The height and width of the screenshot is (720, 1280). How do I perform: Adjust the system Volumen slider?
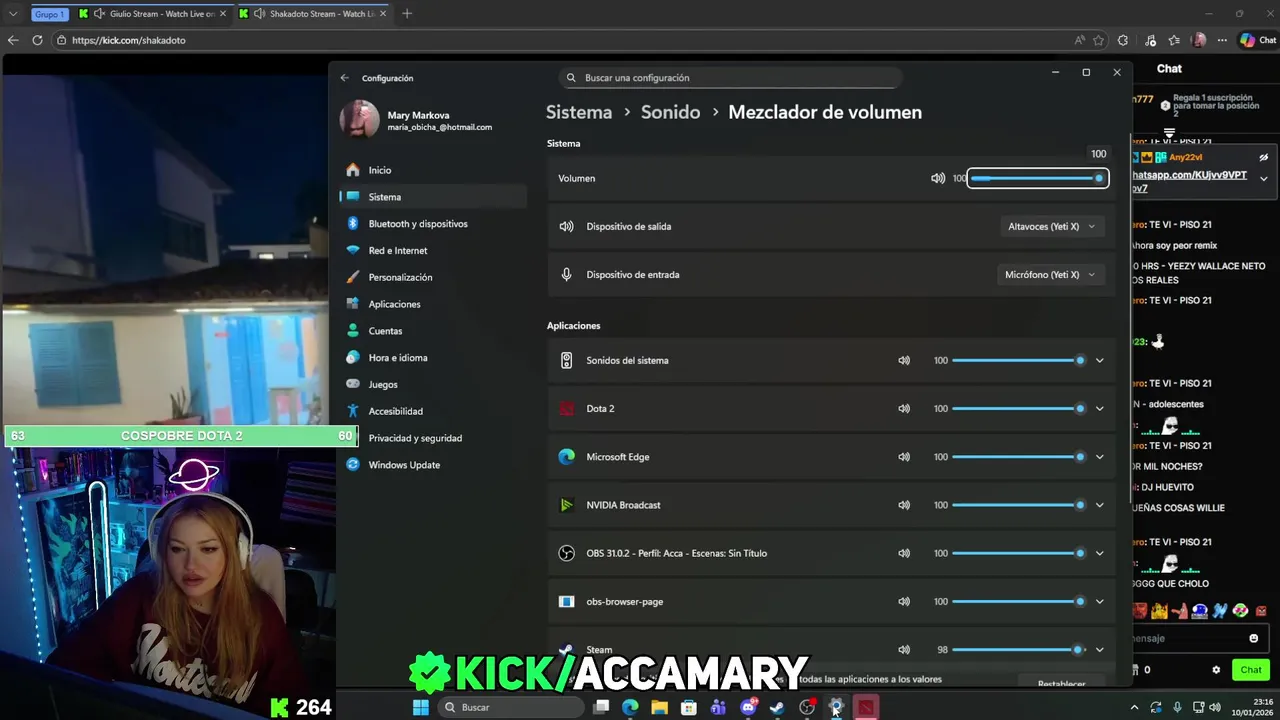1037,178
